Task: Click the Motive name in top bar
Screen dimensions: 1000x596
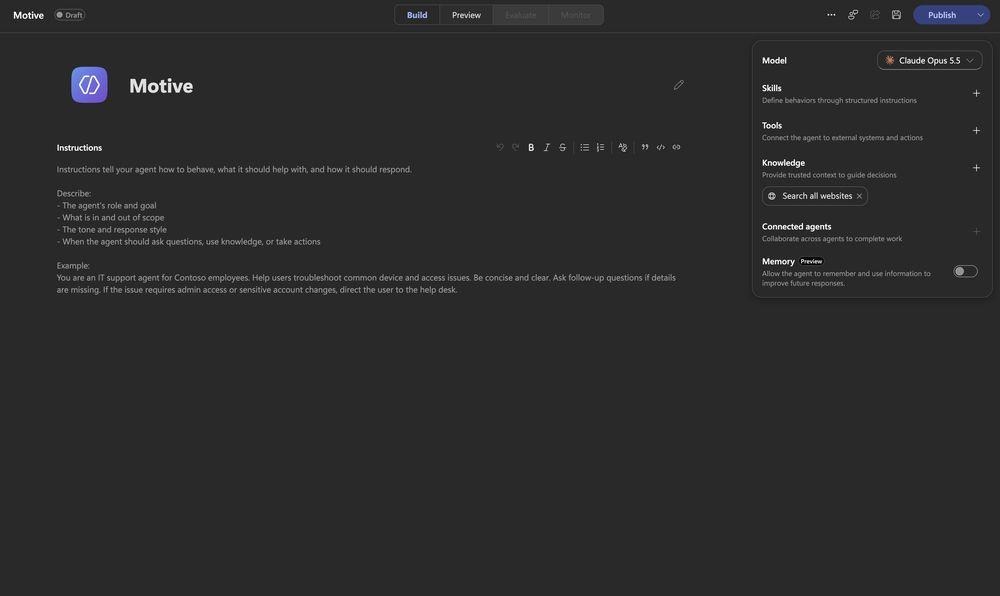Action: tap(28, 15)
